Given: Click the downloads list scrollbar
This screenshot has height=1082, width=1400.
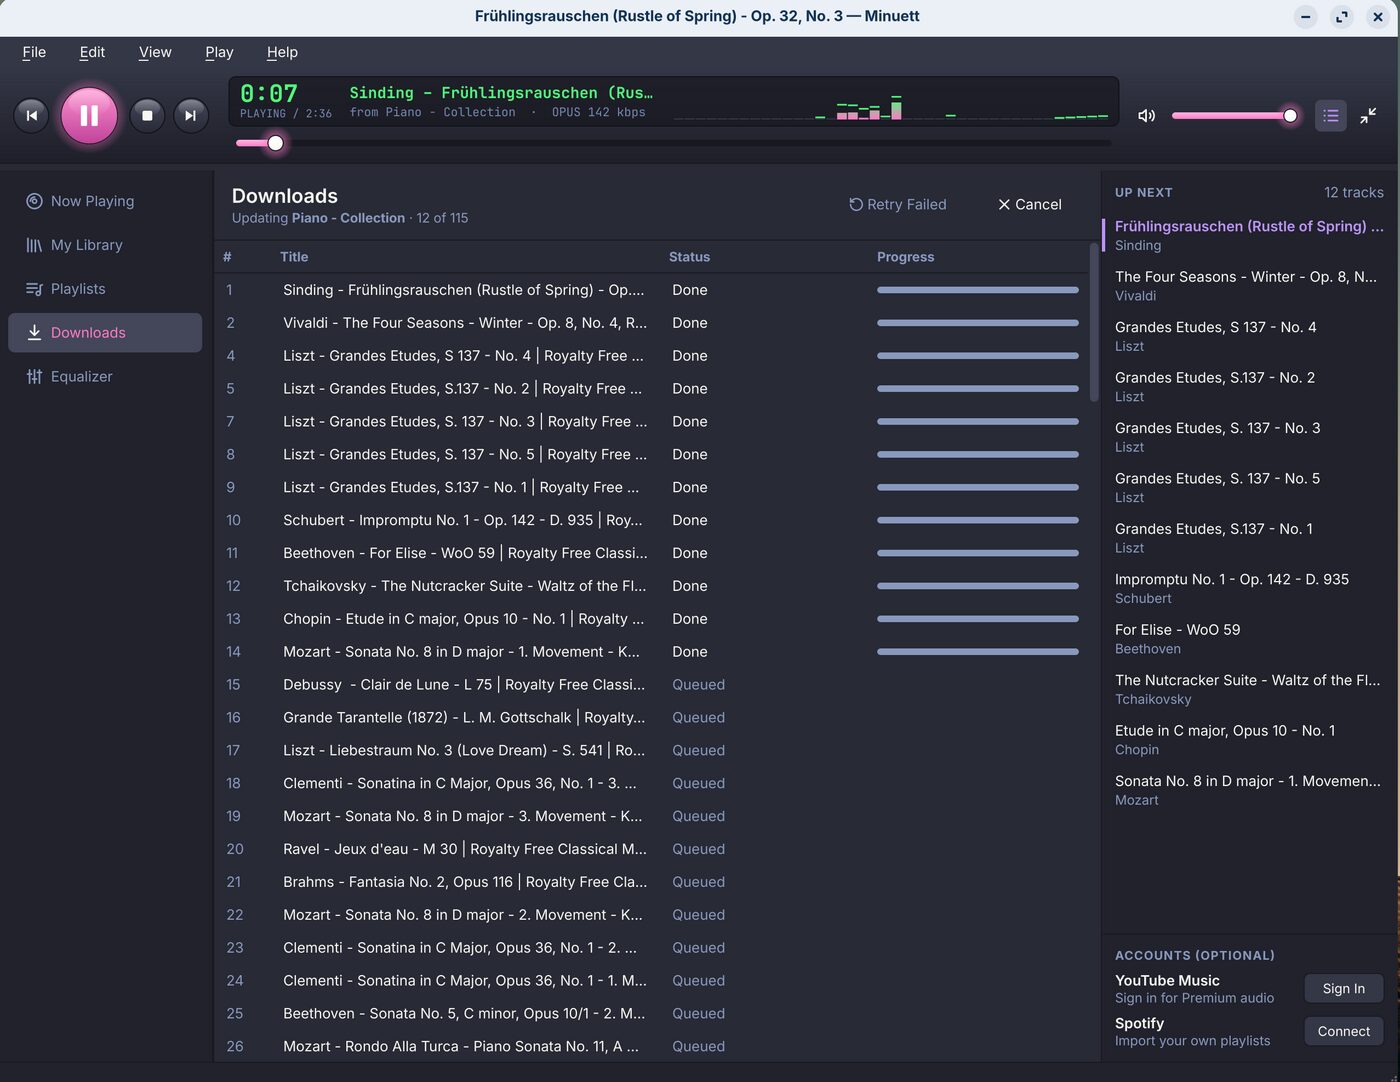Looking at the screenshot, I should 1093,322.
